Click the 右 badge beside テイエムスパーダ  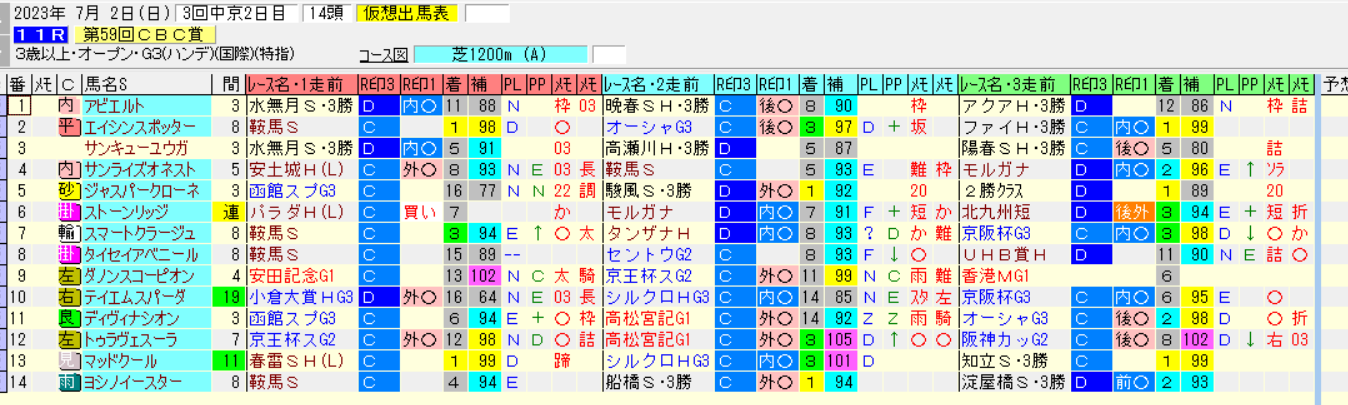click(67, 297)
